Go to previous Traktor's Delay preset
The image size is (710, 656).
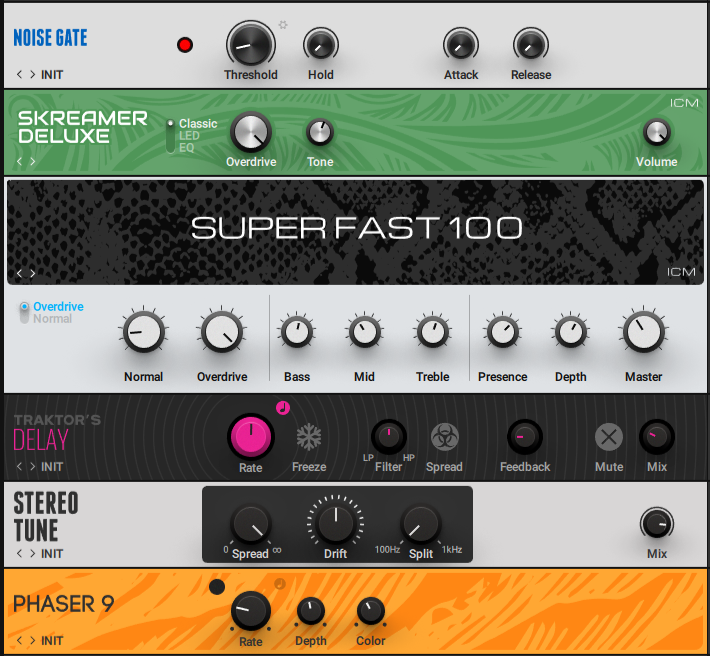[x=19, y=466]
